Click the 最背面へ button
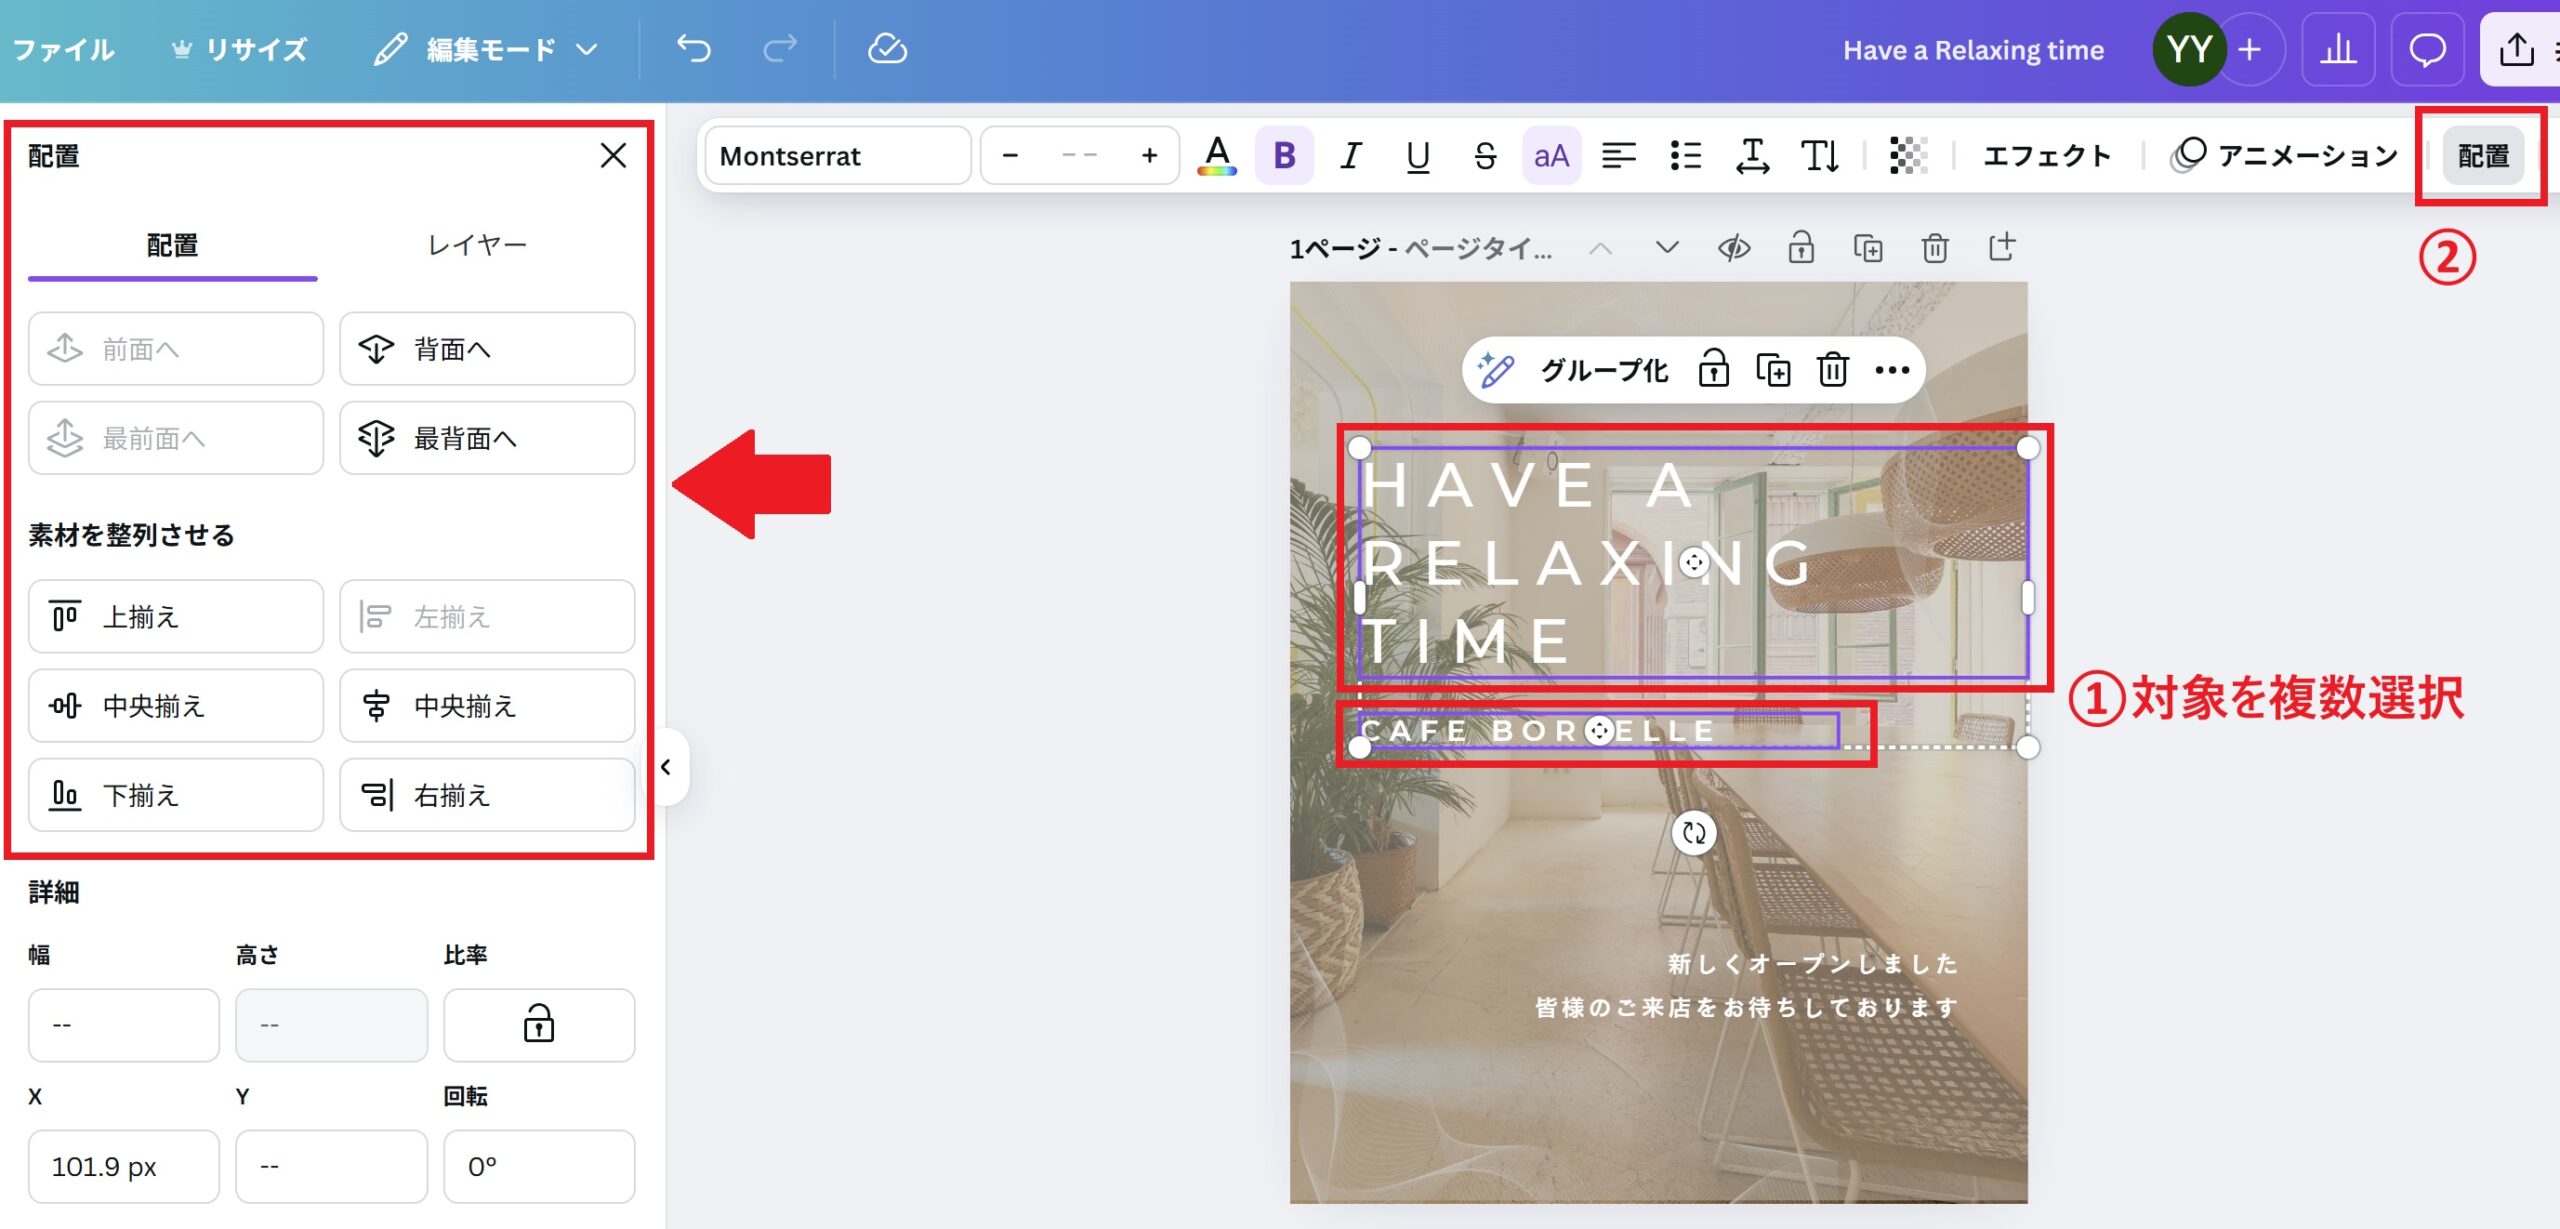The height and width of the screenshot is (1229, 2560). pos(487,438)
